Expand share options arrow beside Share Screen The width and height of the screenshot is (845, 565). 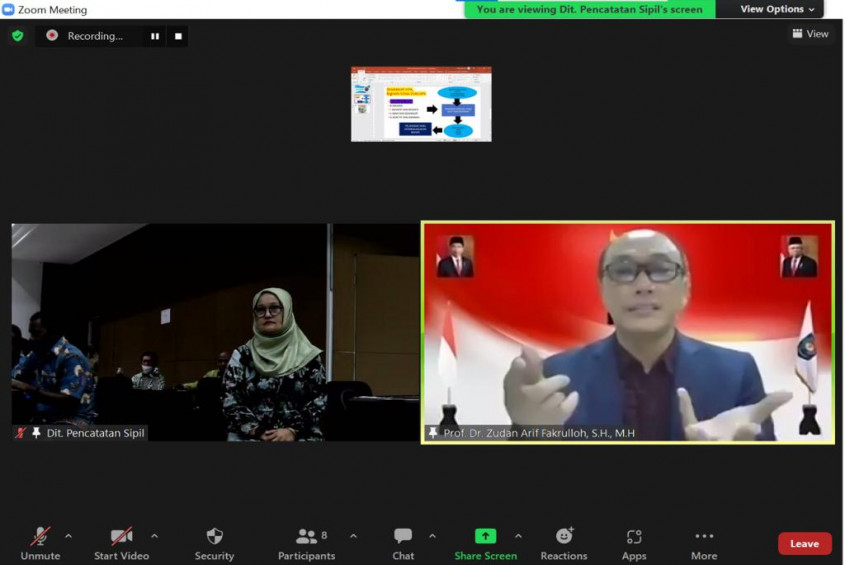[x=518, y=536]
